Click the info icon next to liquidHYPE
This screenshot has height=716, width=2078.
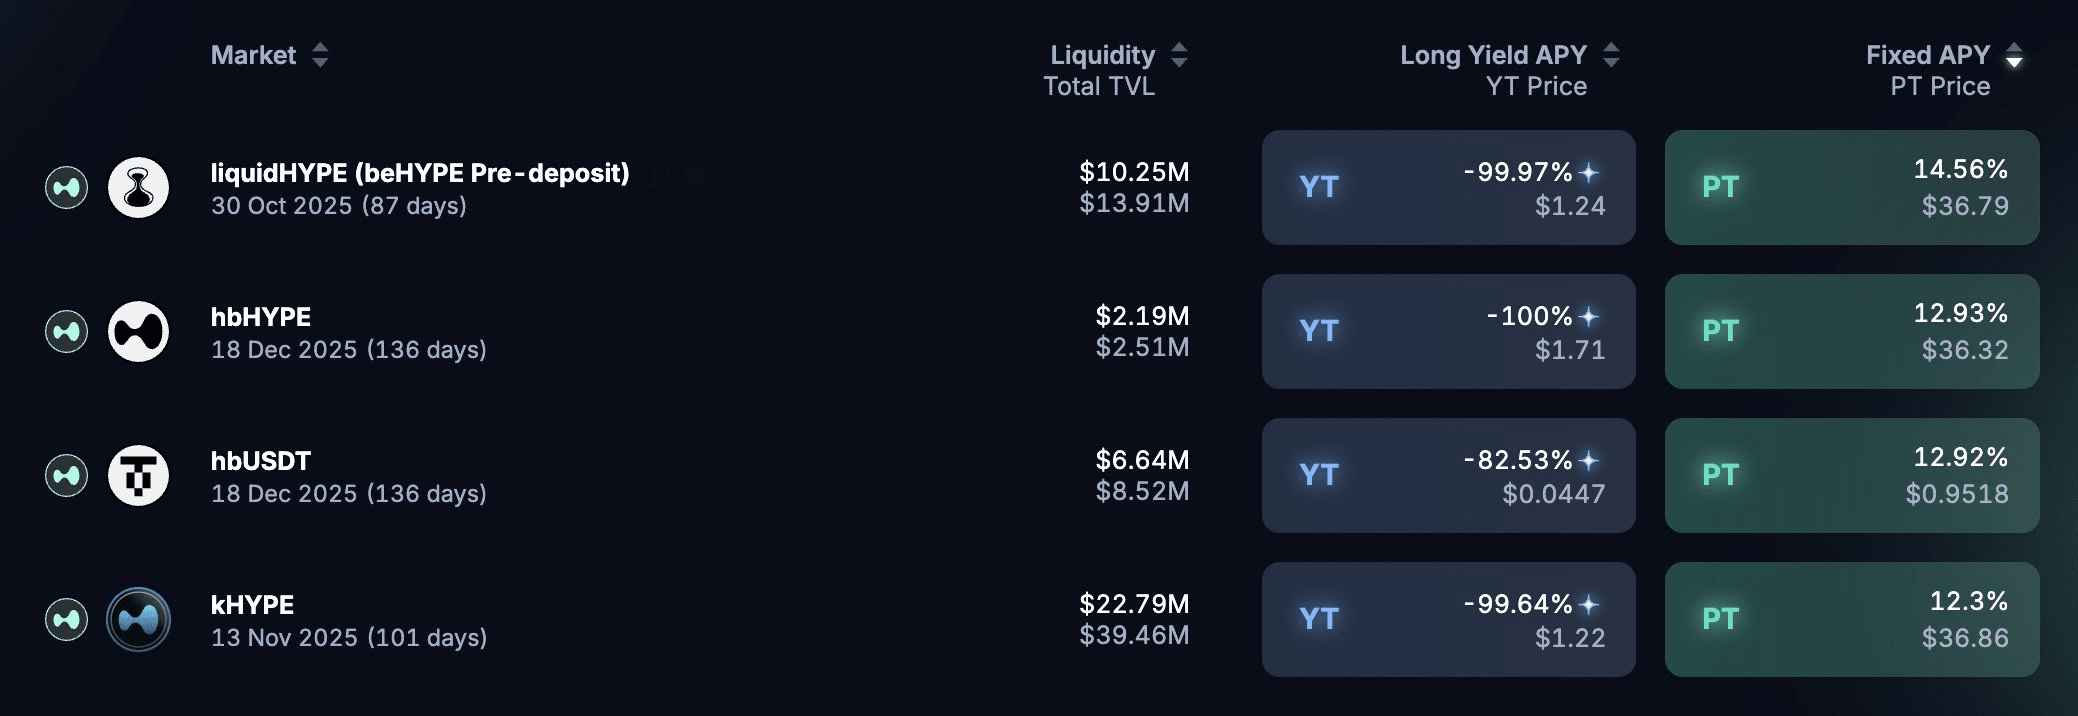point(656,174)
